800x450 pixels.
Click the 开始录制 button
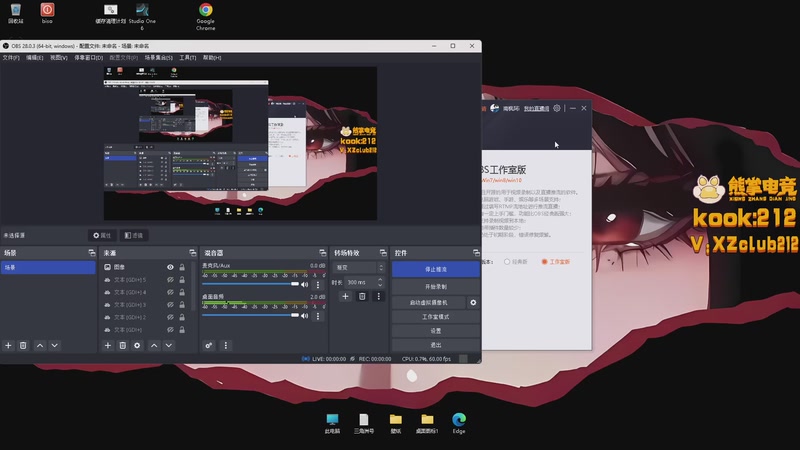point(436,287)
